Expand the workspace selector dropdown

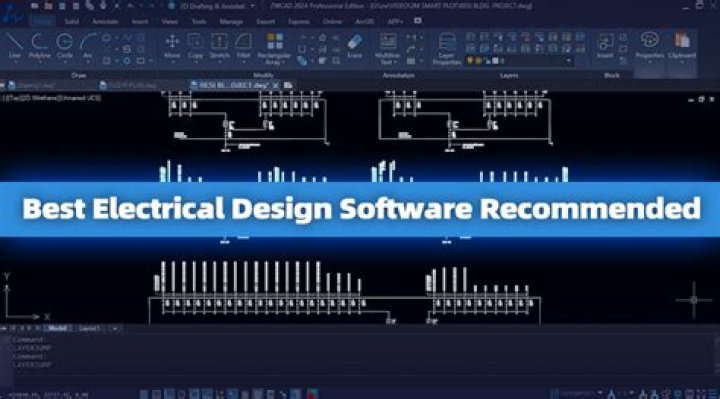[x=252, y=6]
